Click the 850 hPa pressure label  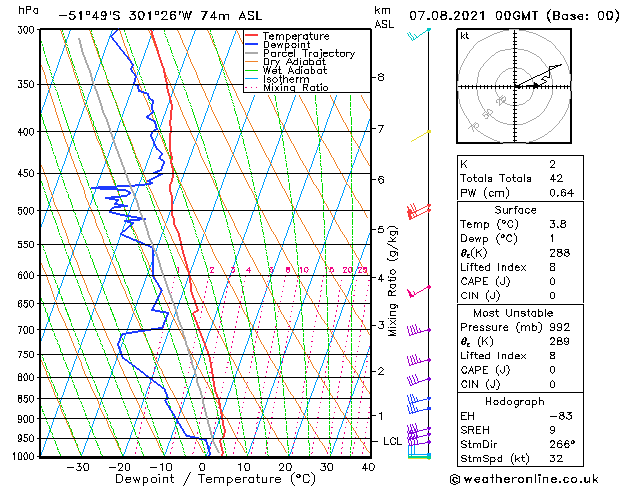tap(28, 399)
